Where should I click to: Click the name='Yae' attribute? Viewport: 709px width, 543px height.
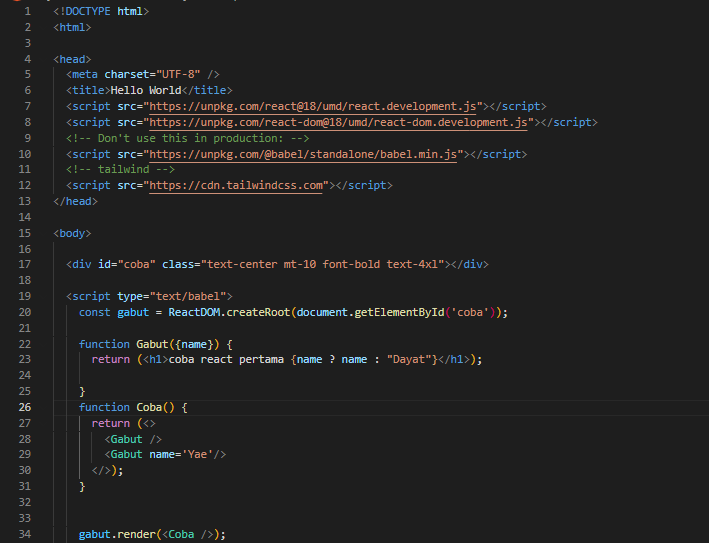click(x=181, y=454)
